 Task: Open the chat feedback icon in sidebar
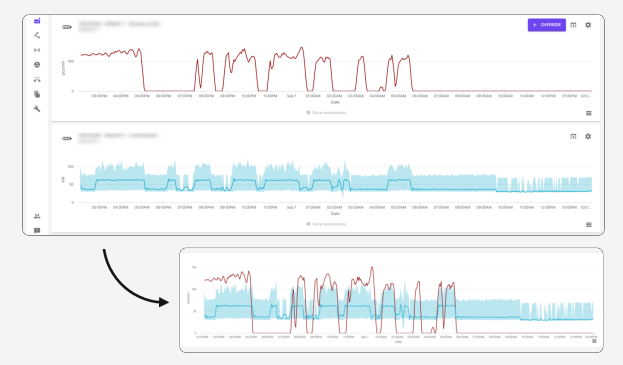click(37, 230)
